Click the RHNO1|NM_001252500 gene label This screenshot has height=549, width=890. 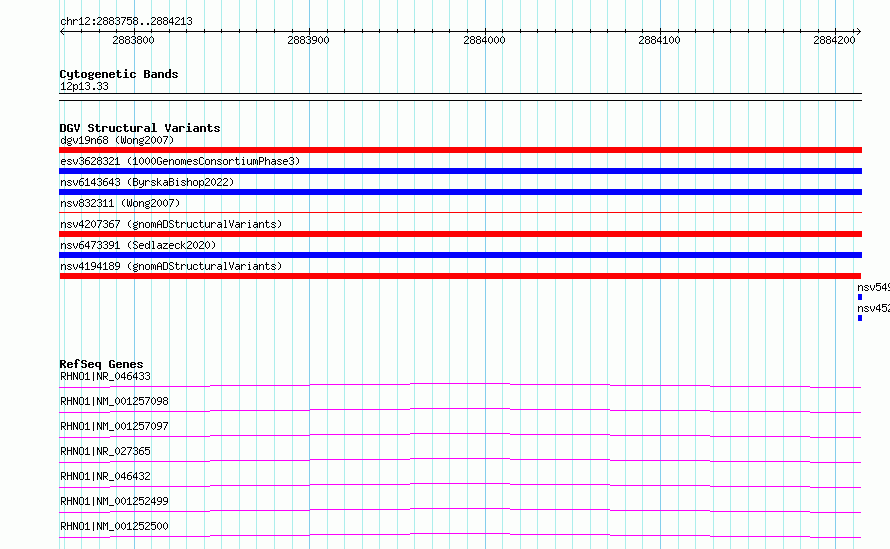coord(114,526)
